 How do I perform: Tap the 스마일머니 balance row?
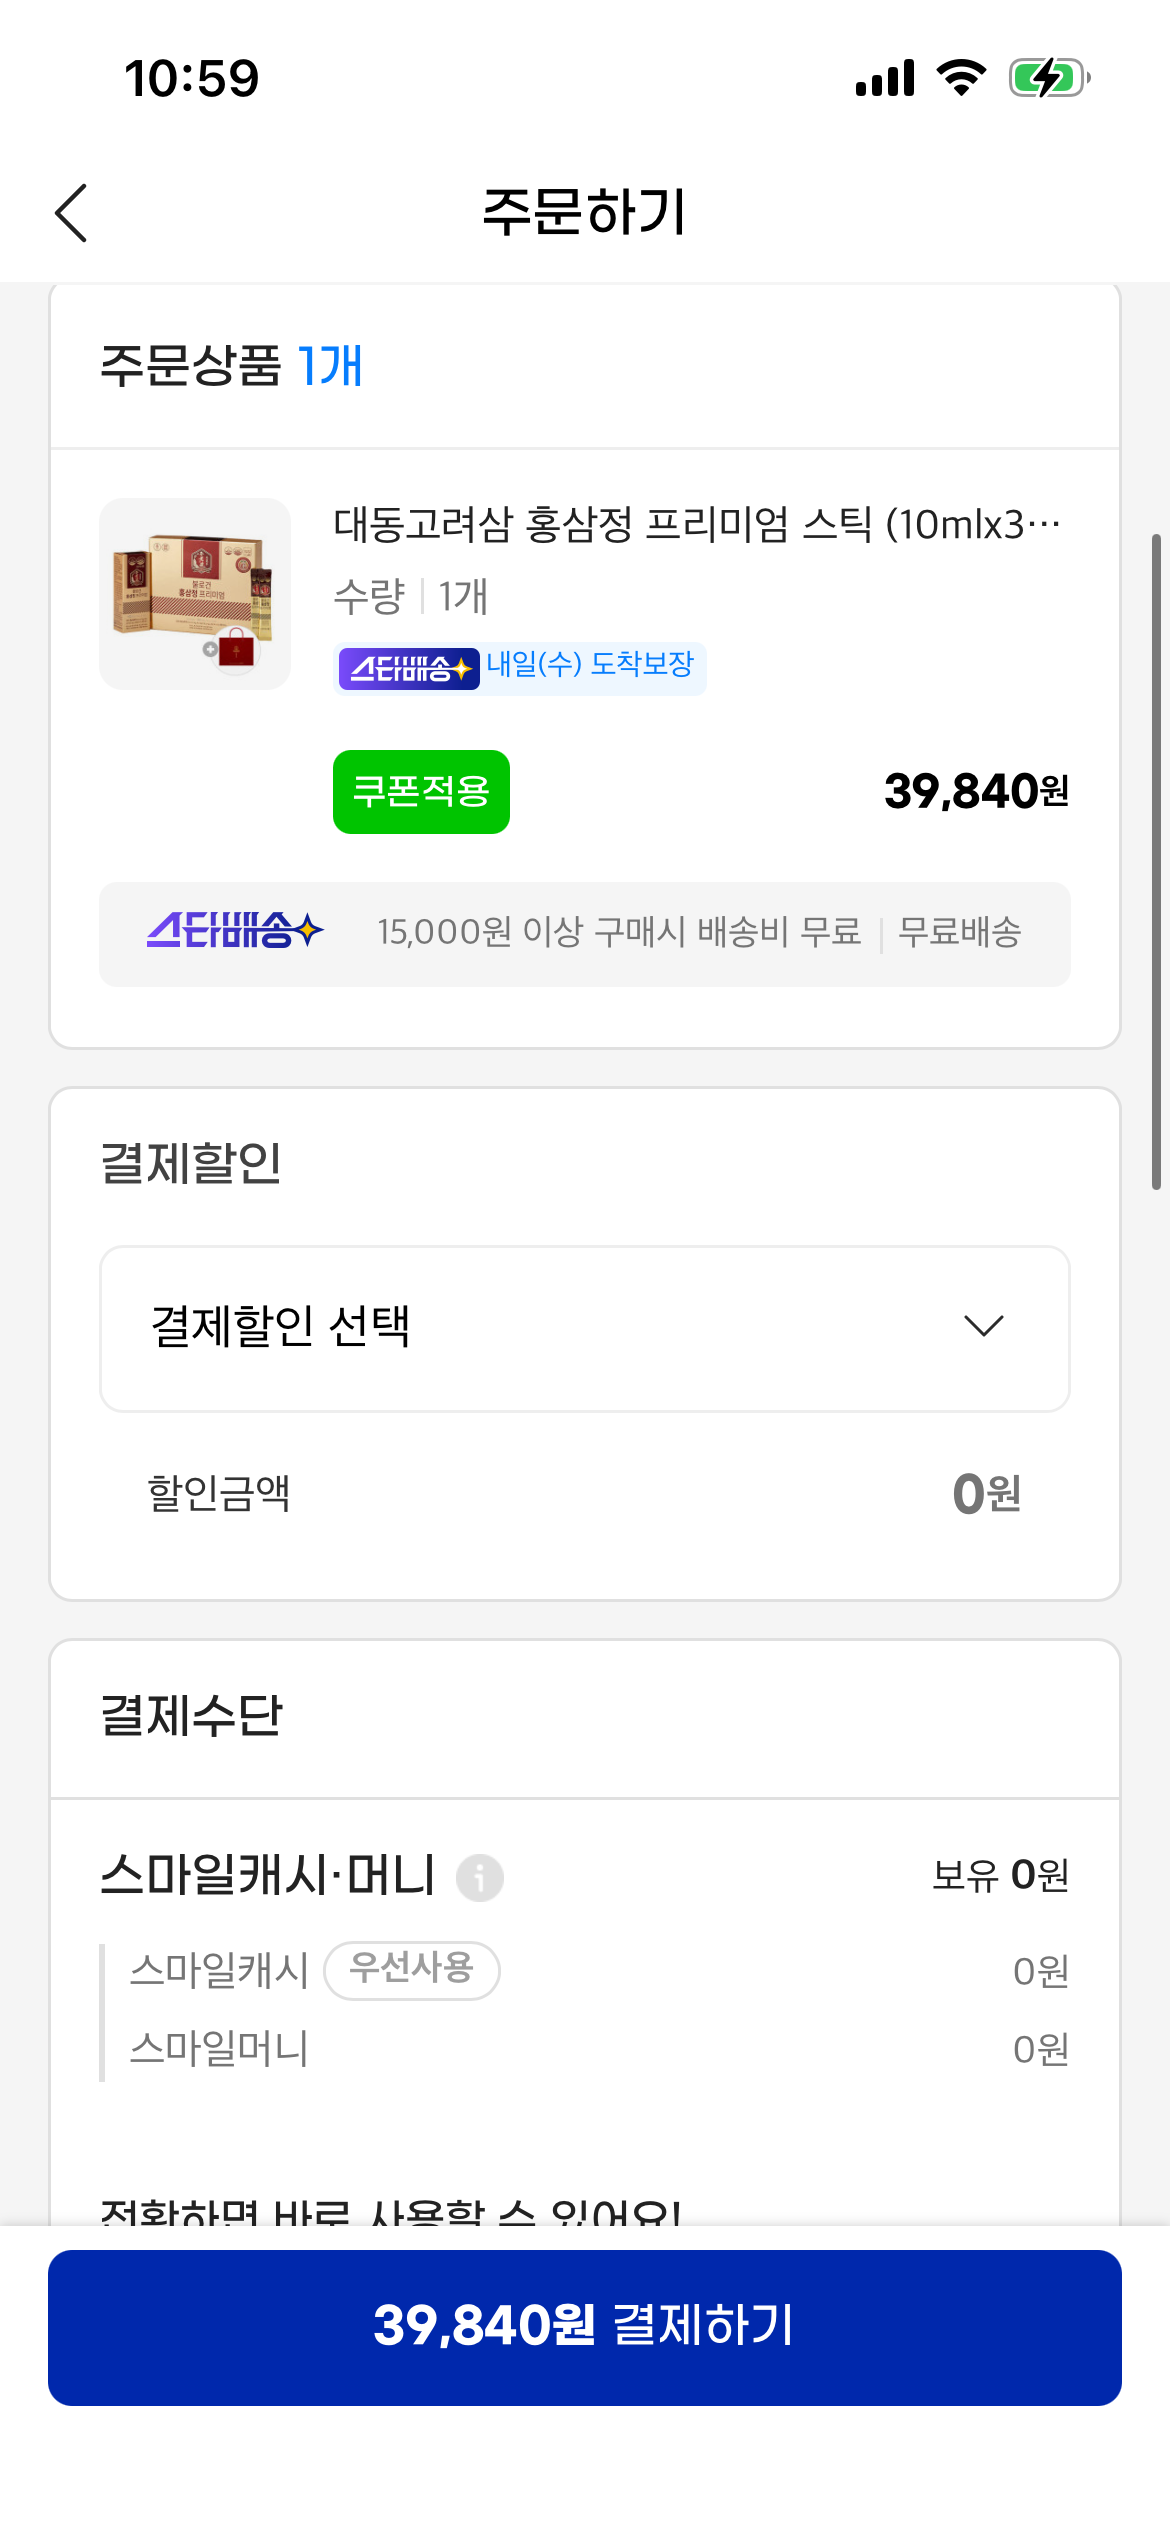pyautogui.click(x=584, y=2049)
